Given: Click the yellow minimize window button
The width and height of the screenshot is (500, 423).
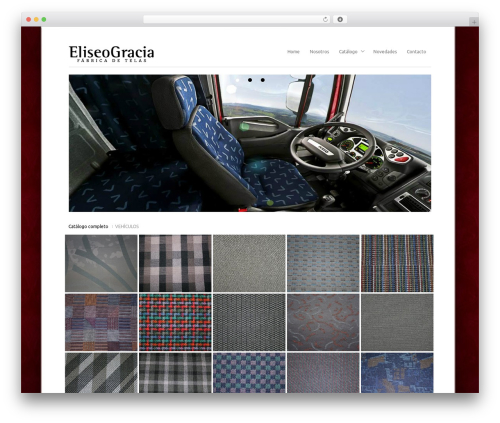Looking at the screenshot, I should [x=36, y=19].
